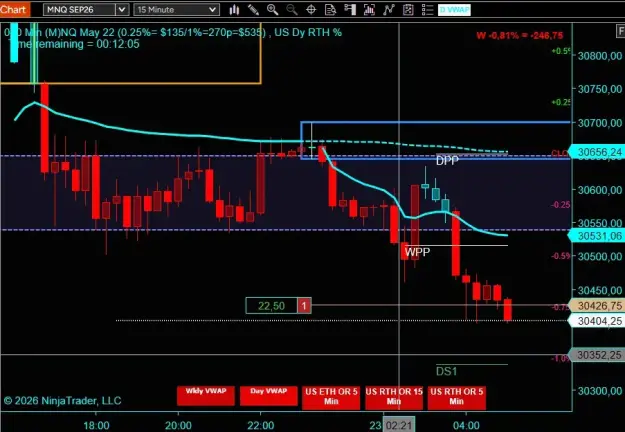
Task: Click the NinjaTrader, LLC copyright text
Action: (63, 401)
